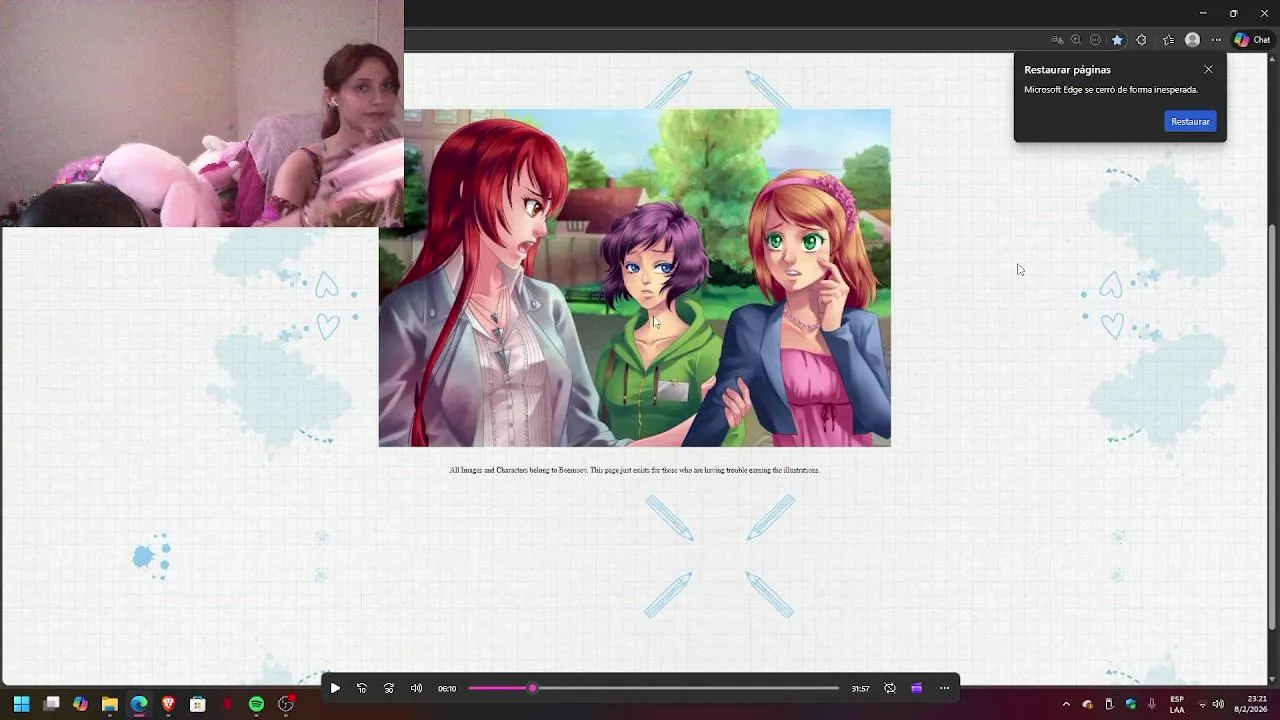Open the red app icon on the taskbar
The image size is (1280, 720).
(x=227, y=704)
